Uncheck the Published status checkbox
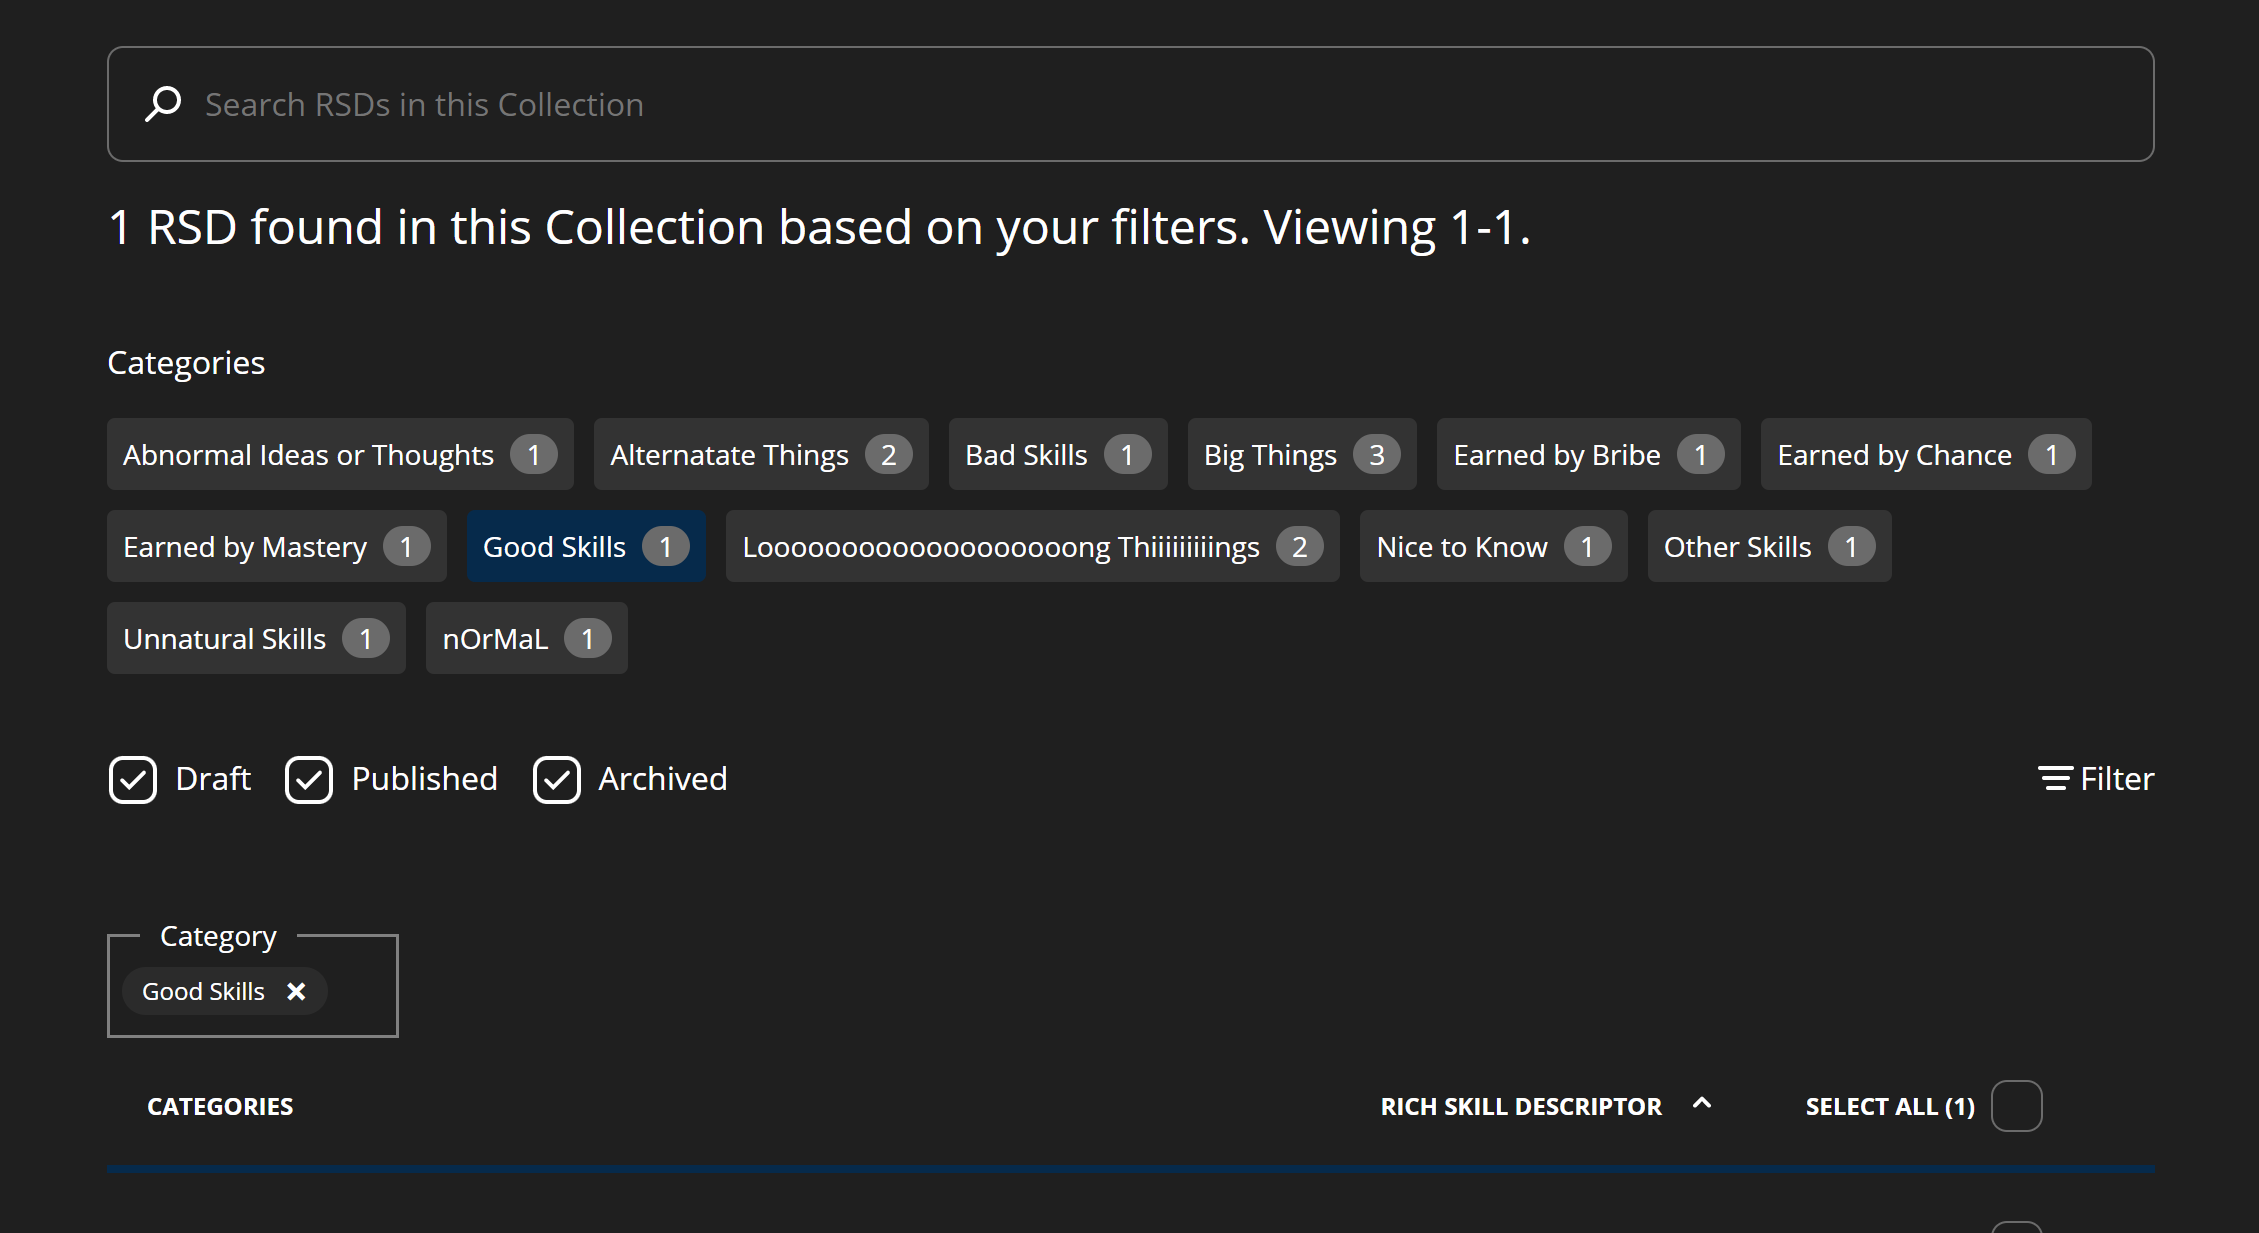This screenshot has width=2259, height=1233. (309, 780)
